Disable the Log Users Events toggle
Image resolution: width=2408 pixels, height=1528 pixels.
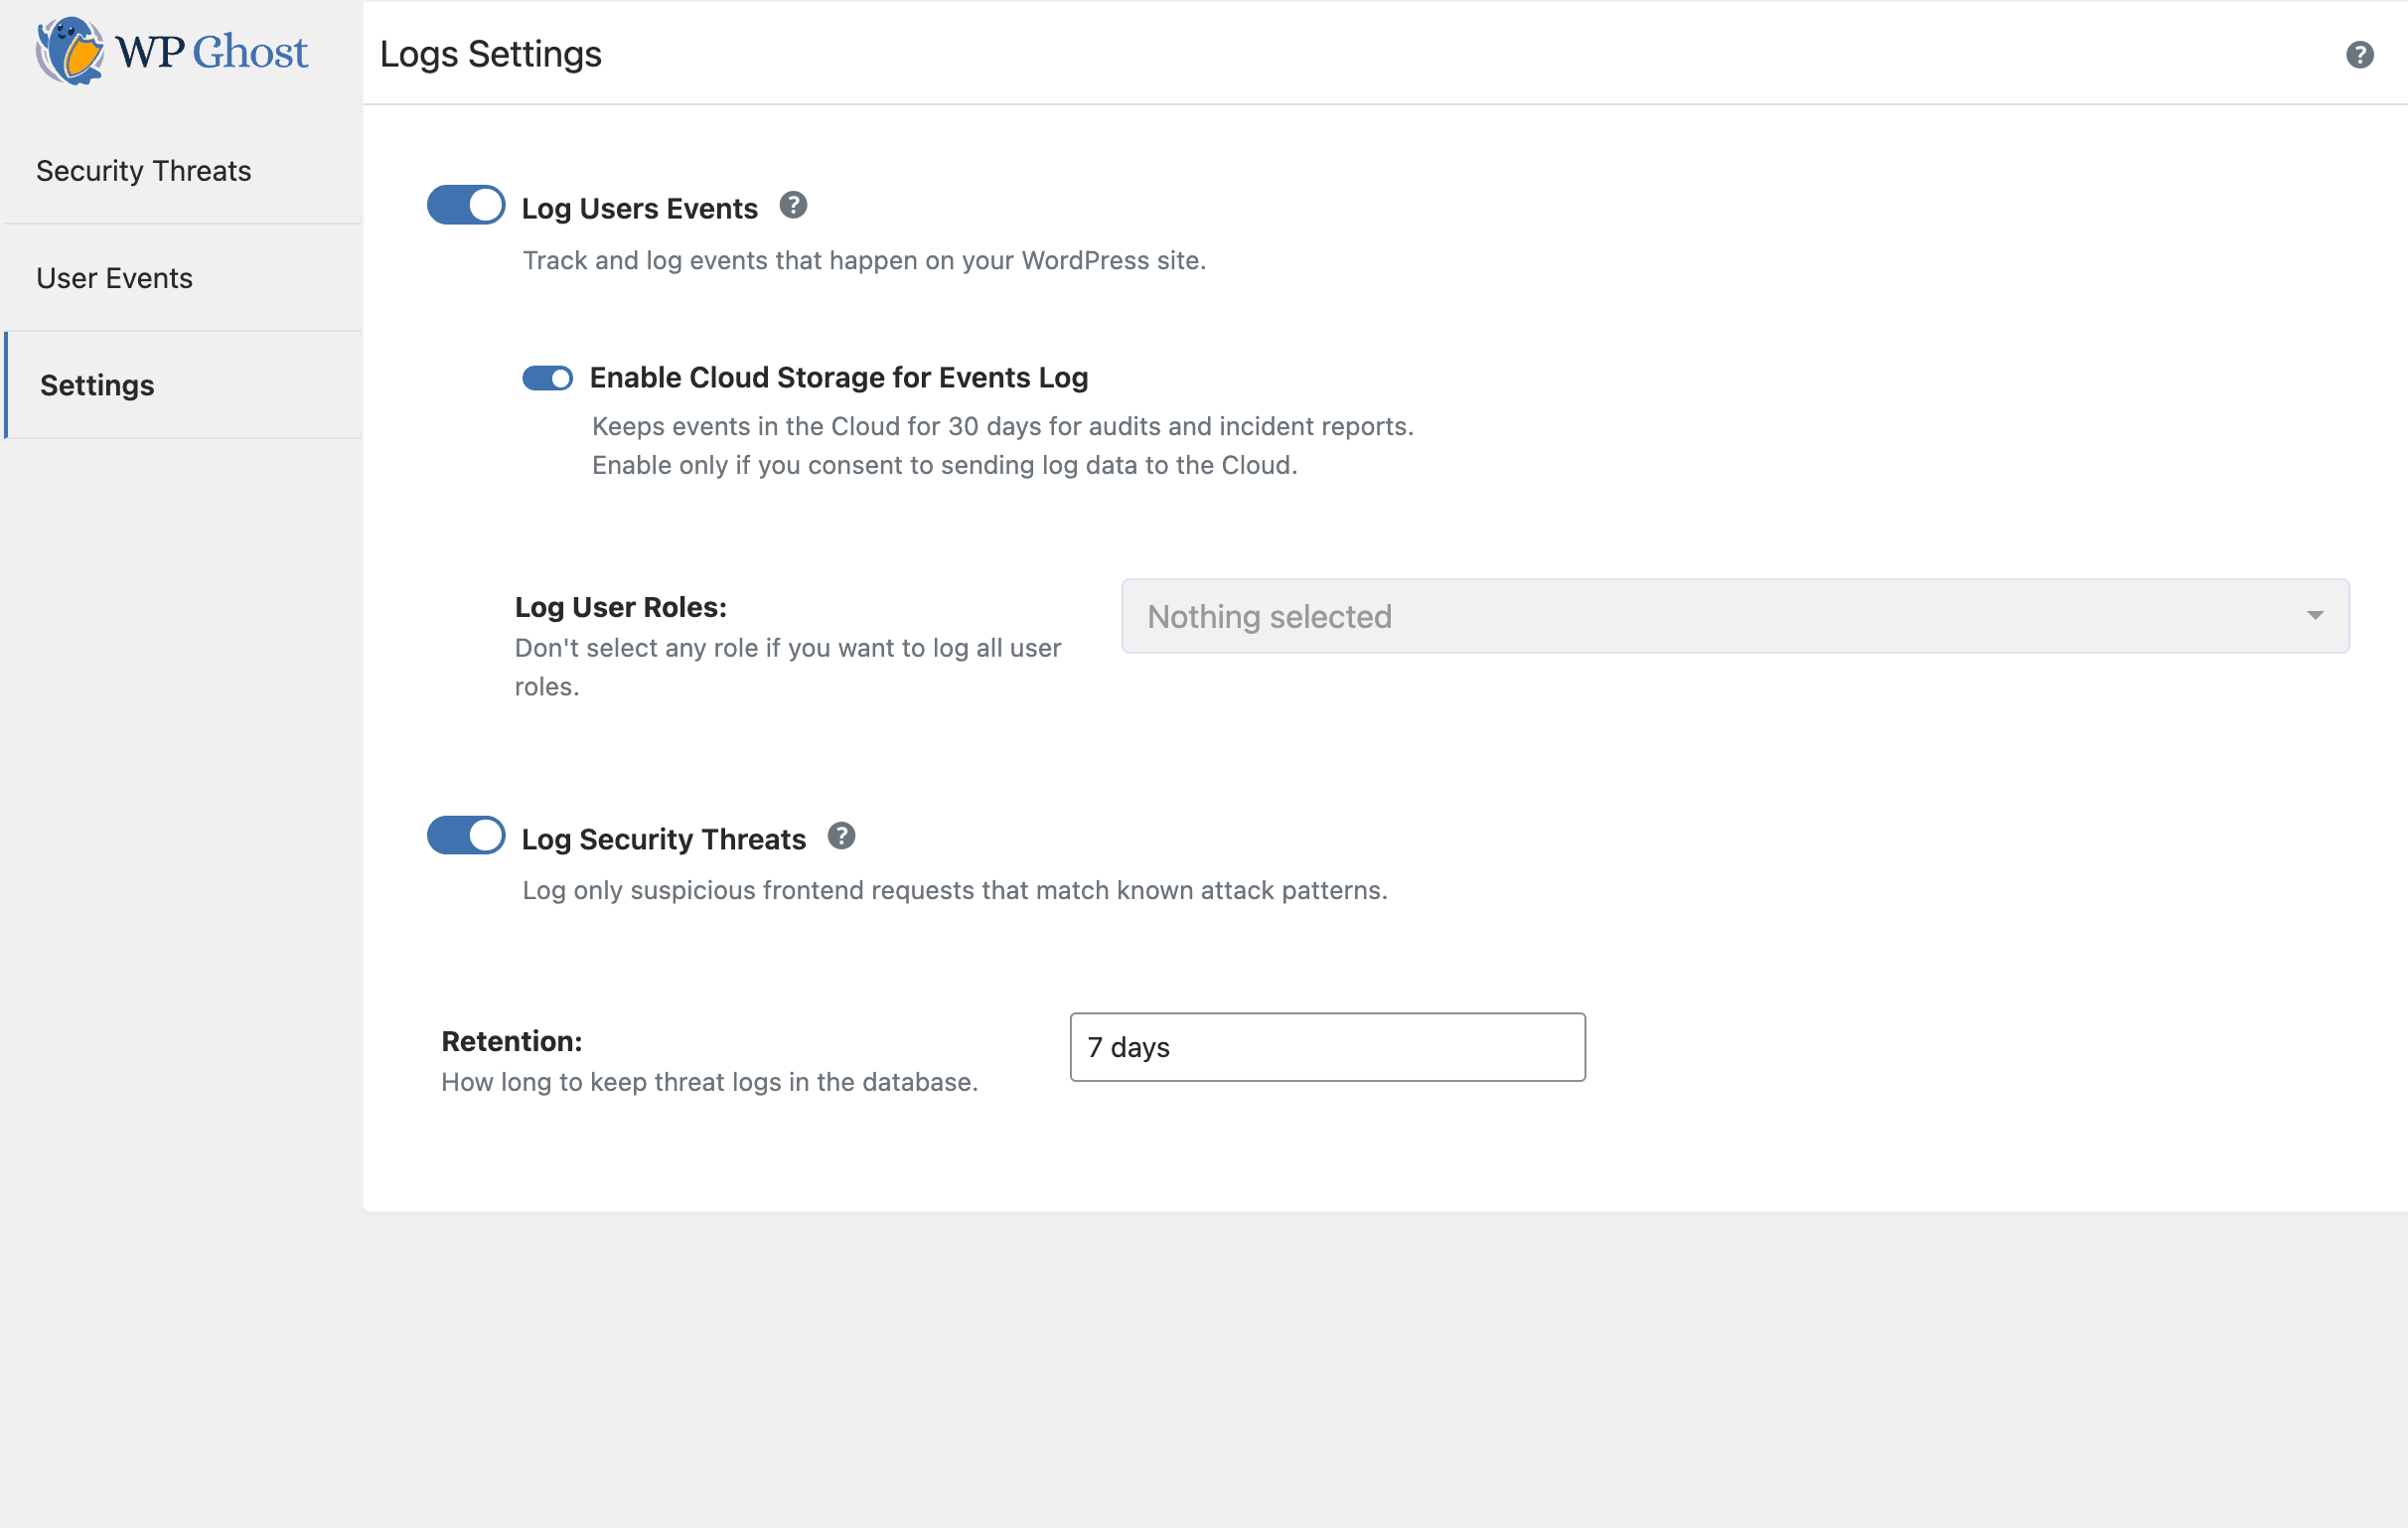click(x=466, y=206)
